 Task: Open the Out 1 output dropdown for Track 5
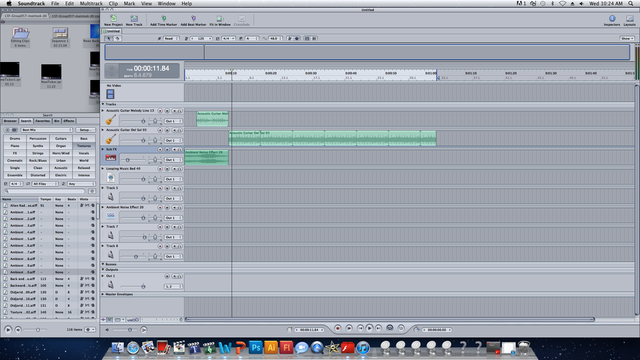pos(173,198)
